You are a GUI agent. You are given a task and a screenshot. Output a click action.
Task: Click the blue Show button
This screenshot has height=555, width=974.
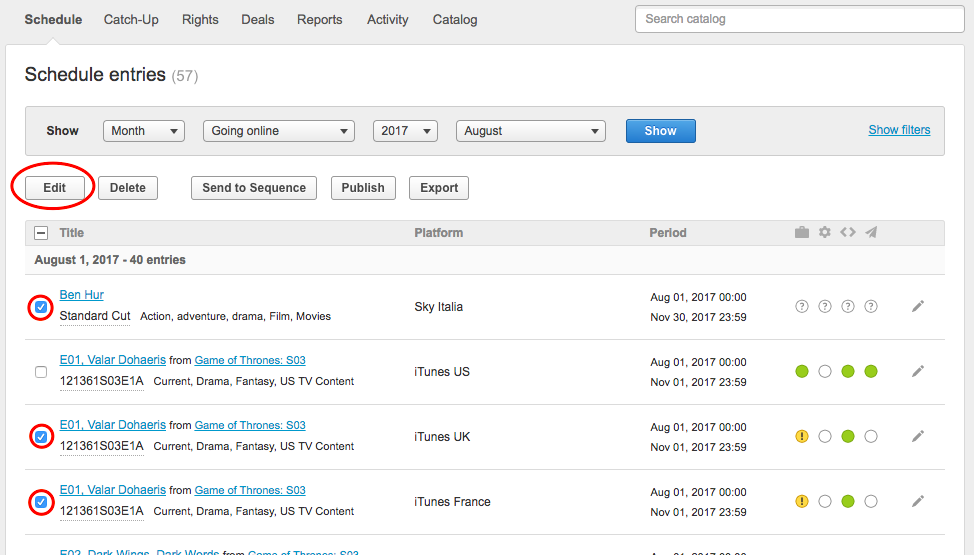660,131
